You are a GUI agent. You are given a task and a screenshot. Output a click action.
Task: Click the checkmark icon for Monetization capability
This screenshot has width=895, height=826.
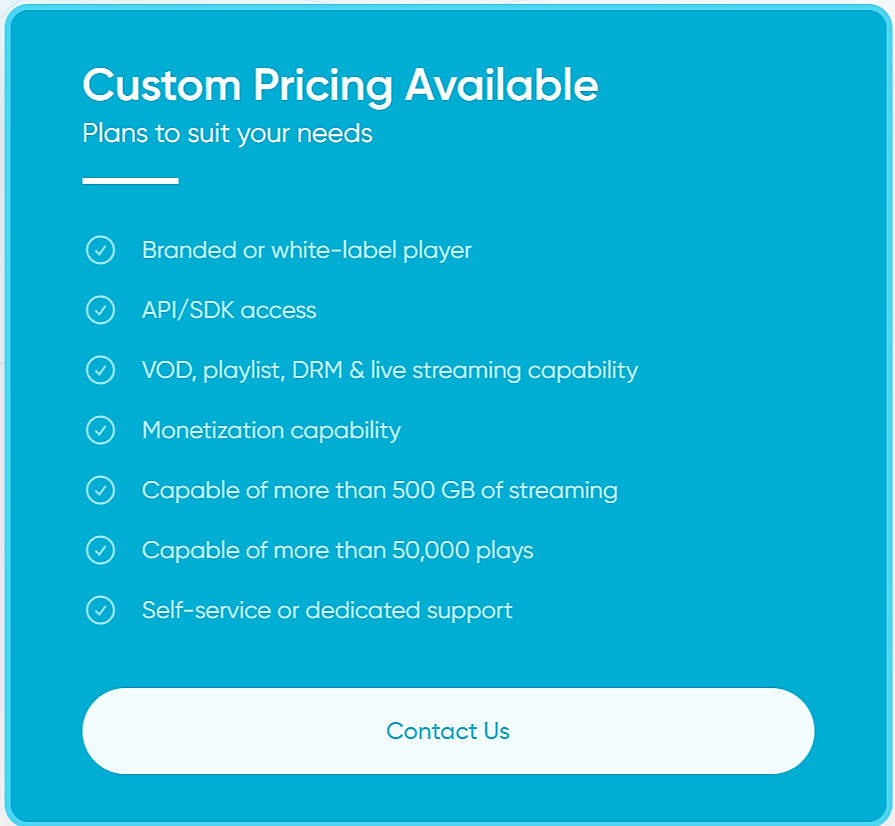click(100, 430)
